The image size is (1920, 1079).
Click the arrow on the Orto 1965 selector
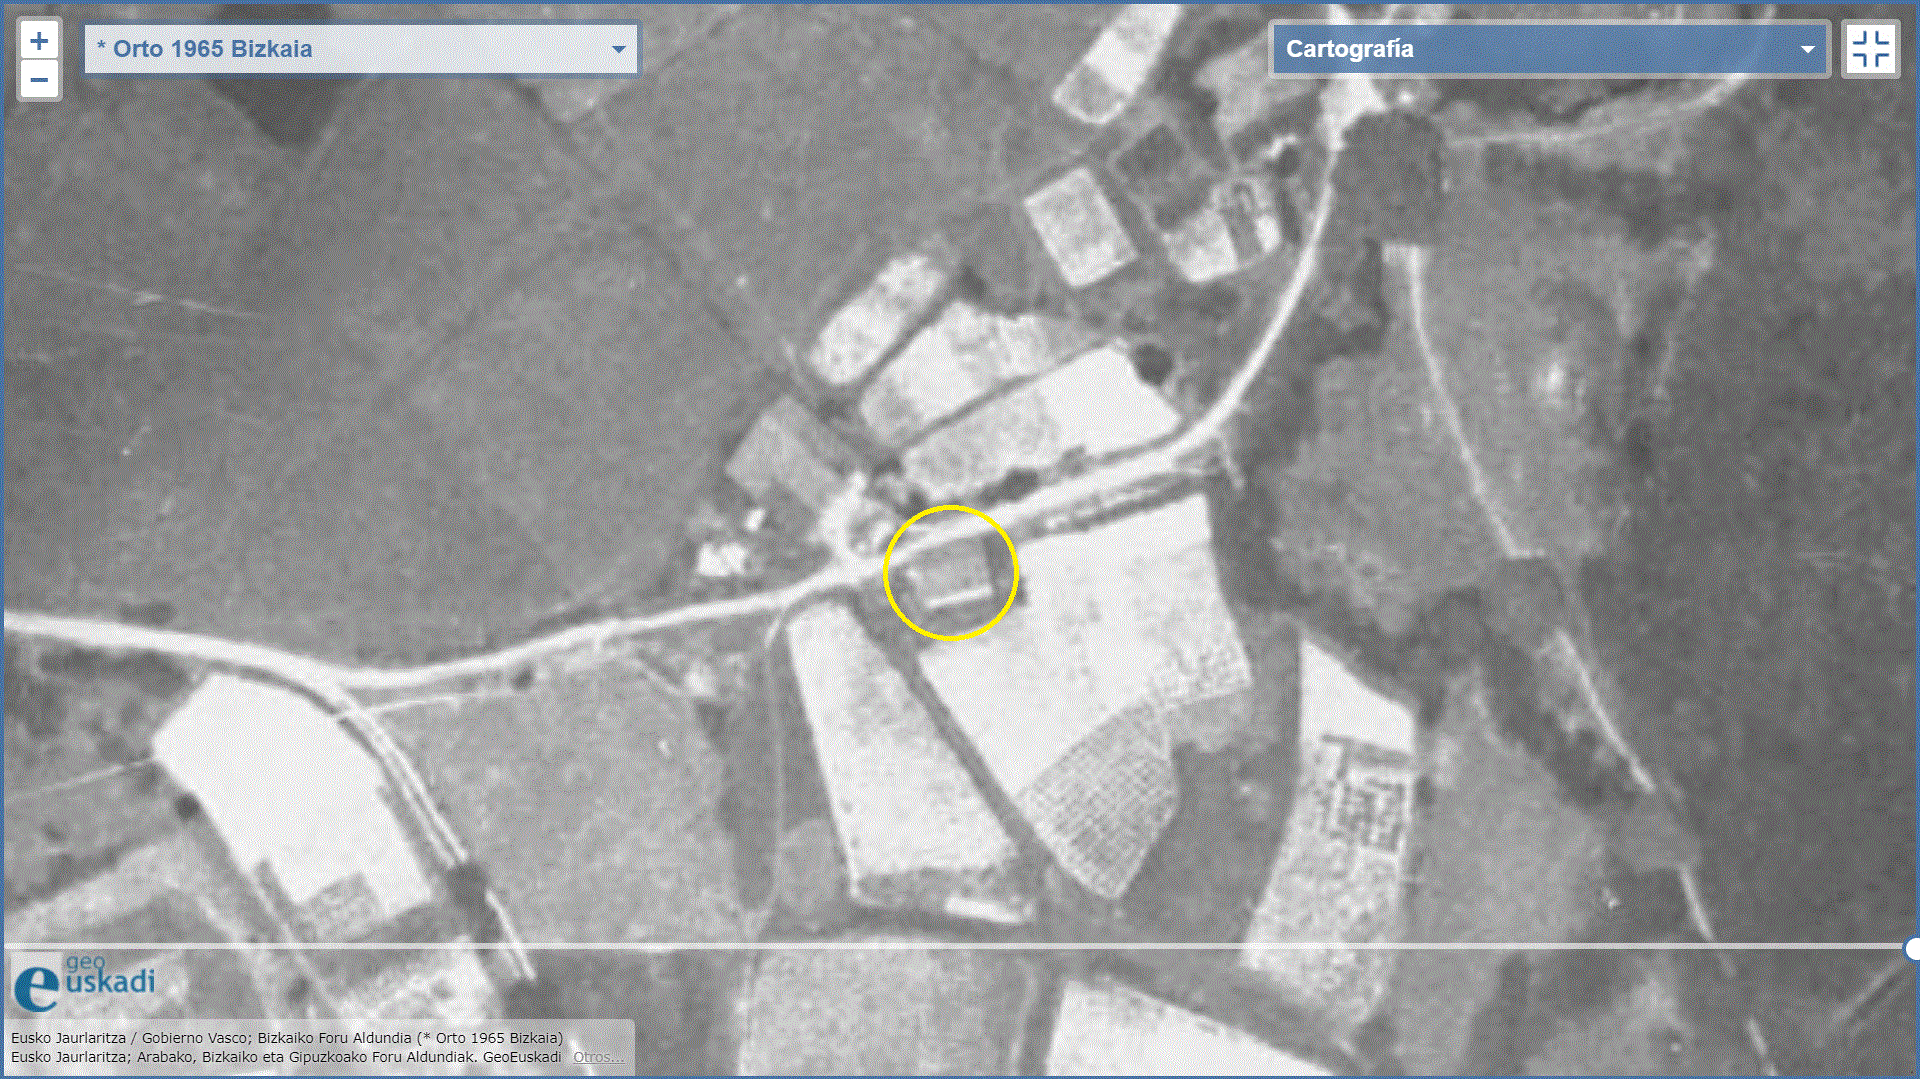coord(618,49)
